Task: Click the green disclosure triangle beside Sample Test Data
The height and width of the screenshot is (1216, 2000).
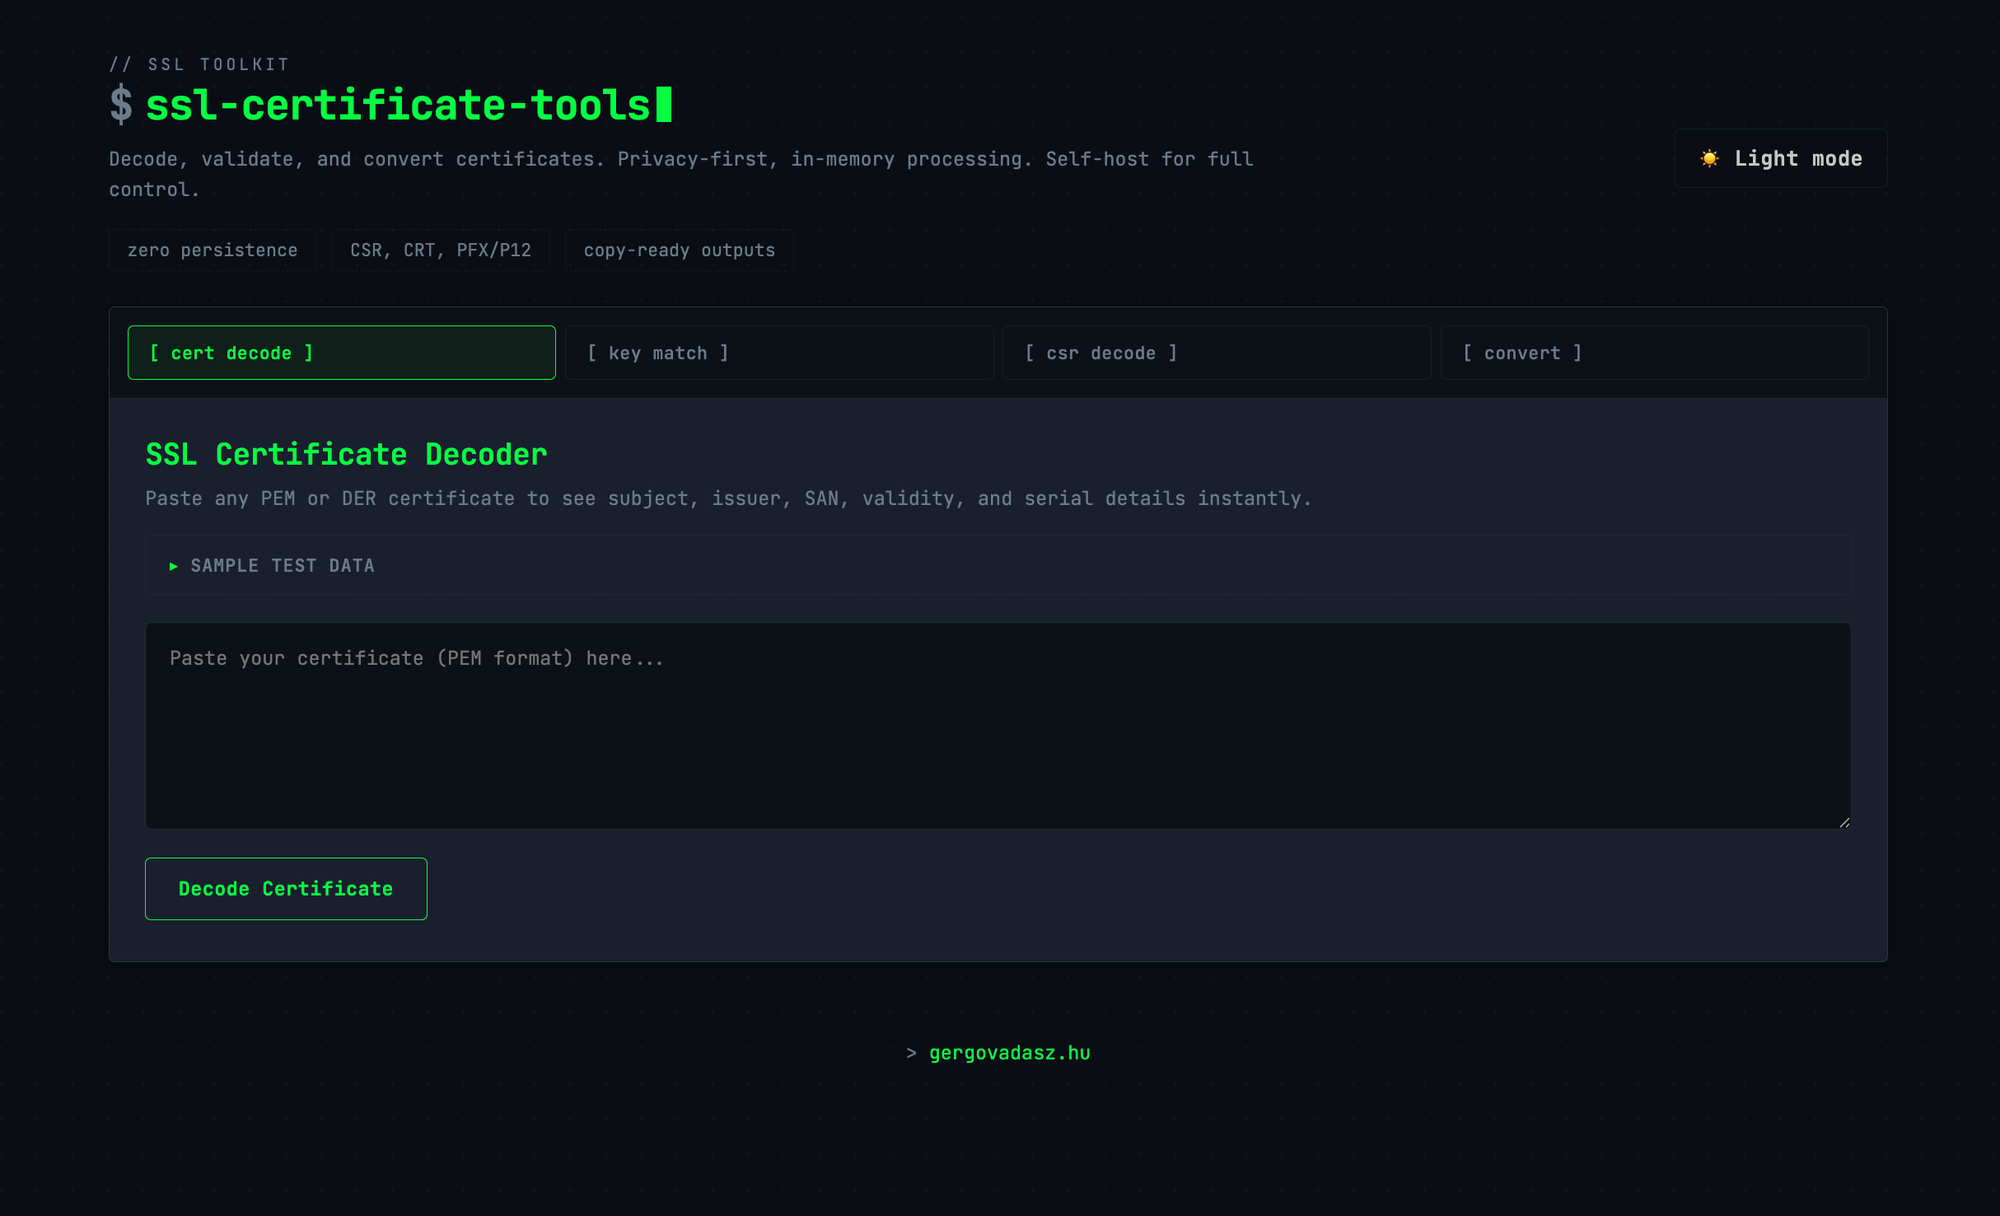Action: tap(174, 566)
